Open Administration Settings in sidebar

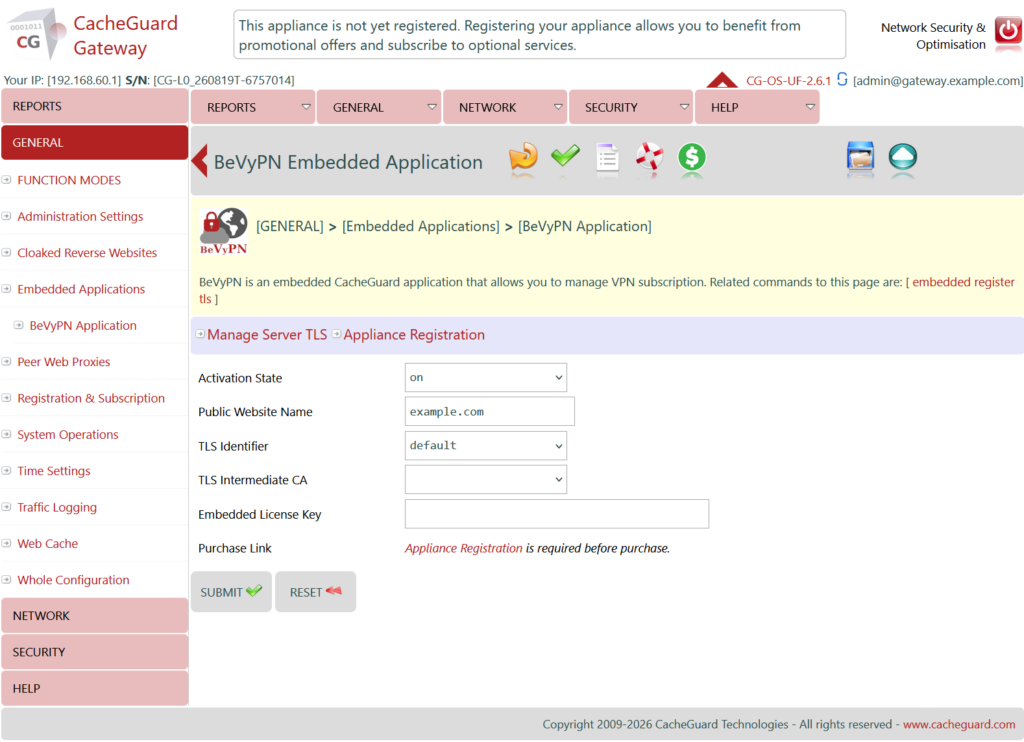coord(80,216)
